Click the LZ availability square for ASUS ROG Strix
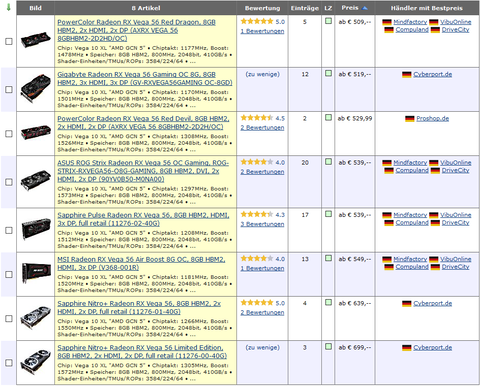 click(328, 162)
